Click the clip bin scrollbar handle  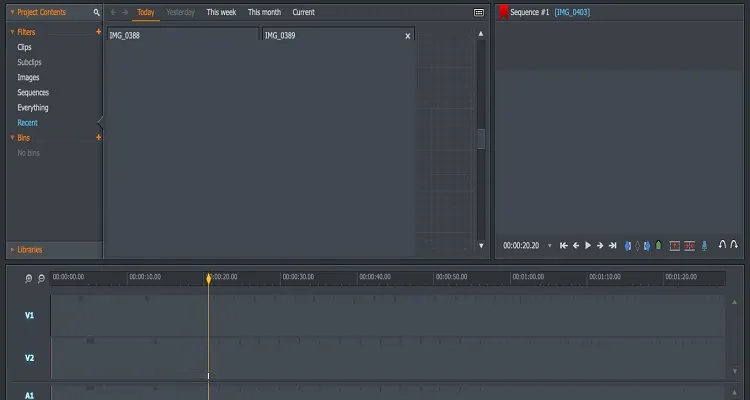tap(481, 139)
